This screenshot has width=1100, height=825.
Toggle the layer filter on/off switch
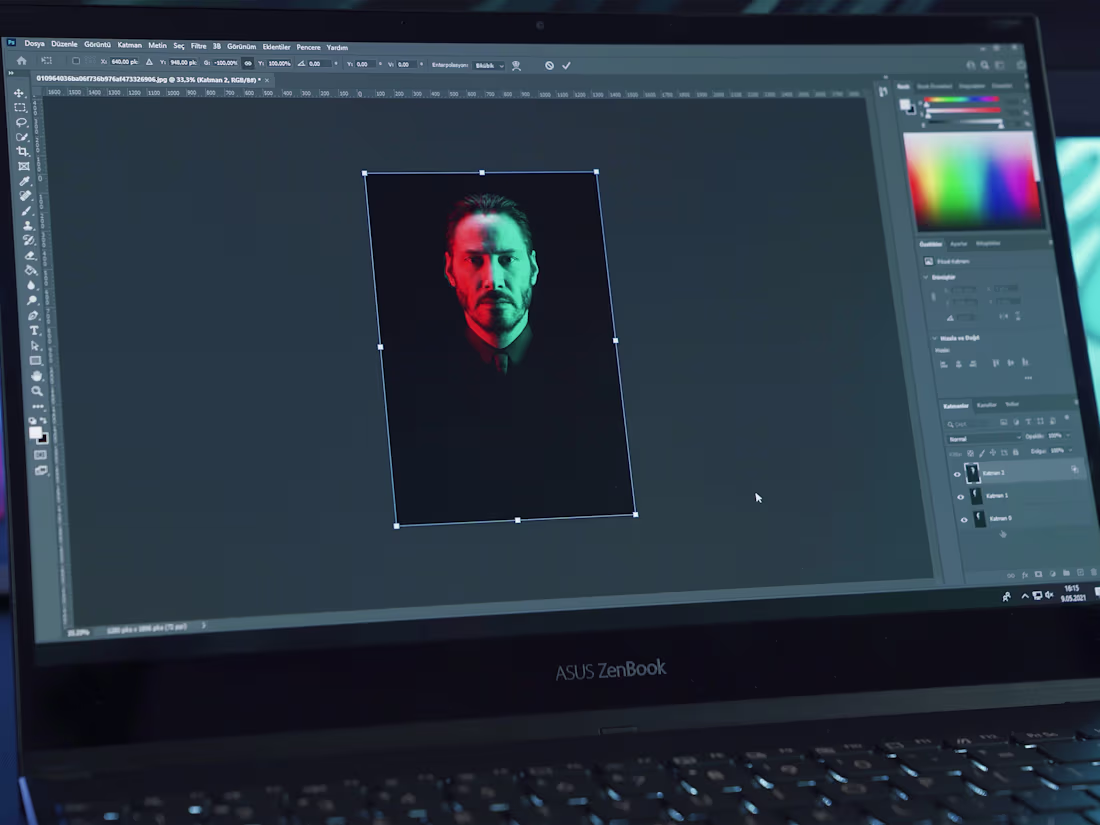click(1067, 418)
